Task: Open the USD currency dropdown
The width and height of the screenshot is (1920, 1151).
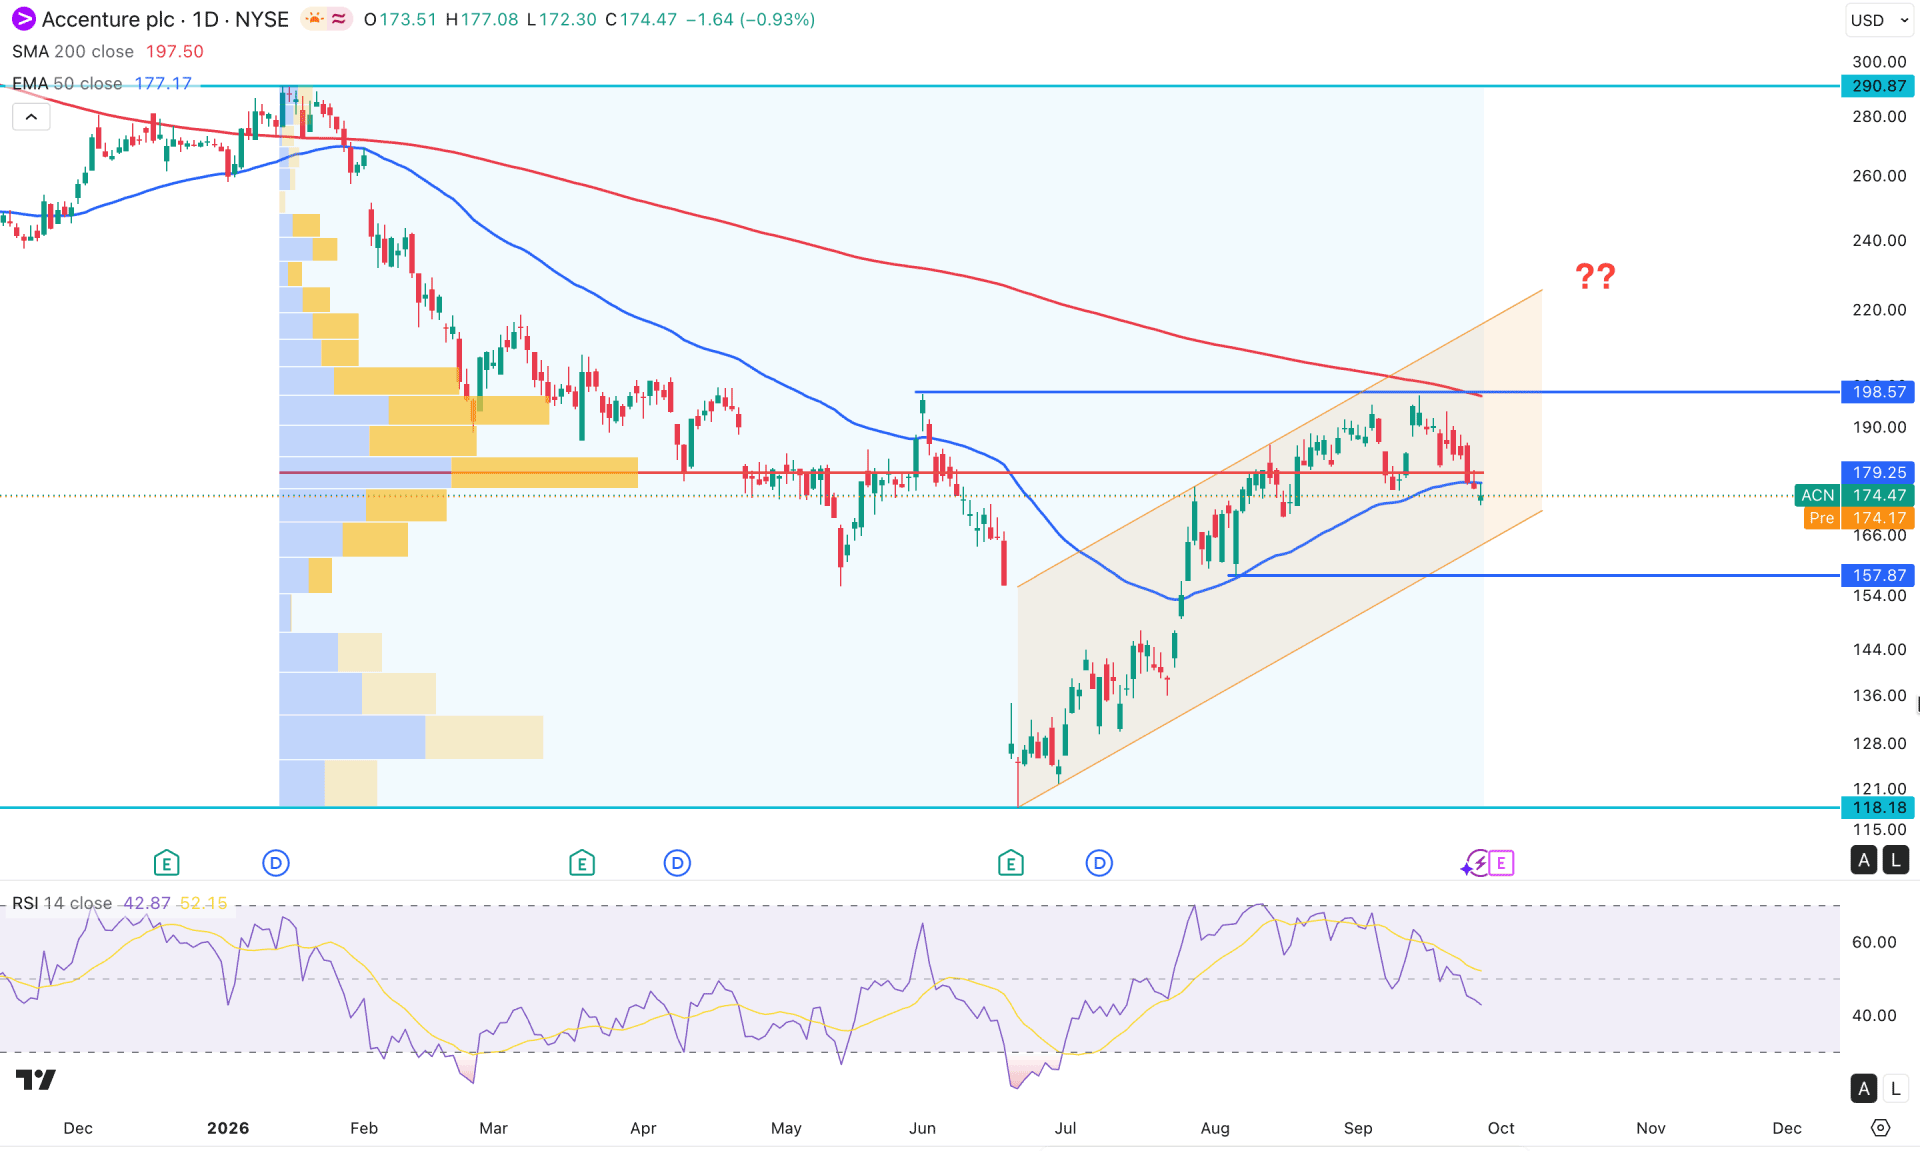Action: tap(1879, 20)
